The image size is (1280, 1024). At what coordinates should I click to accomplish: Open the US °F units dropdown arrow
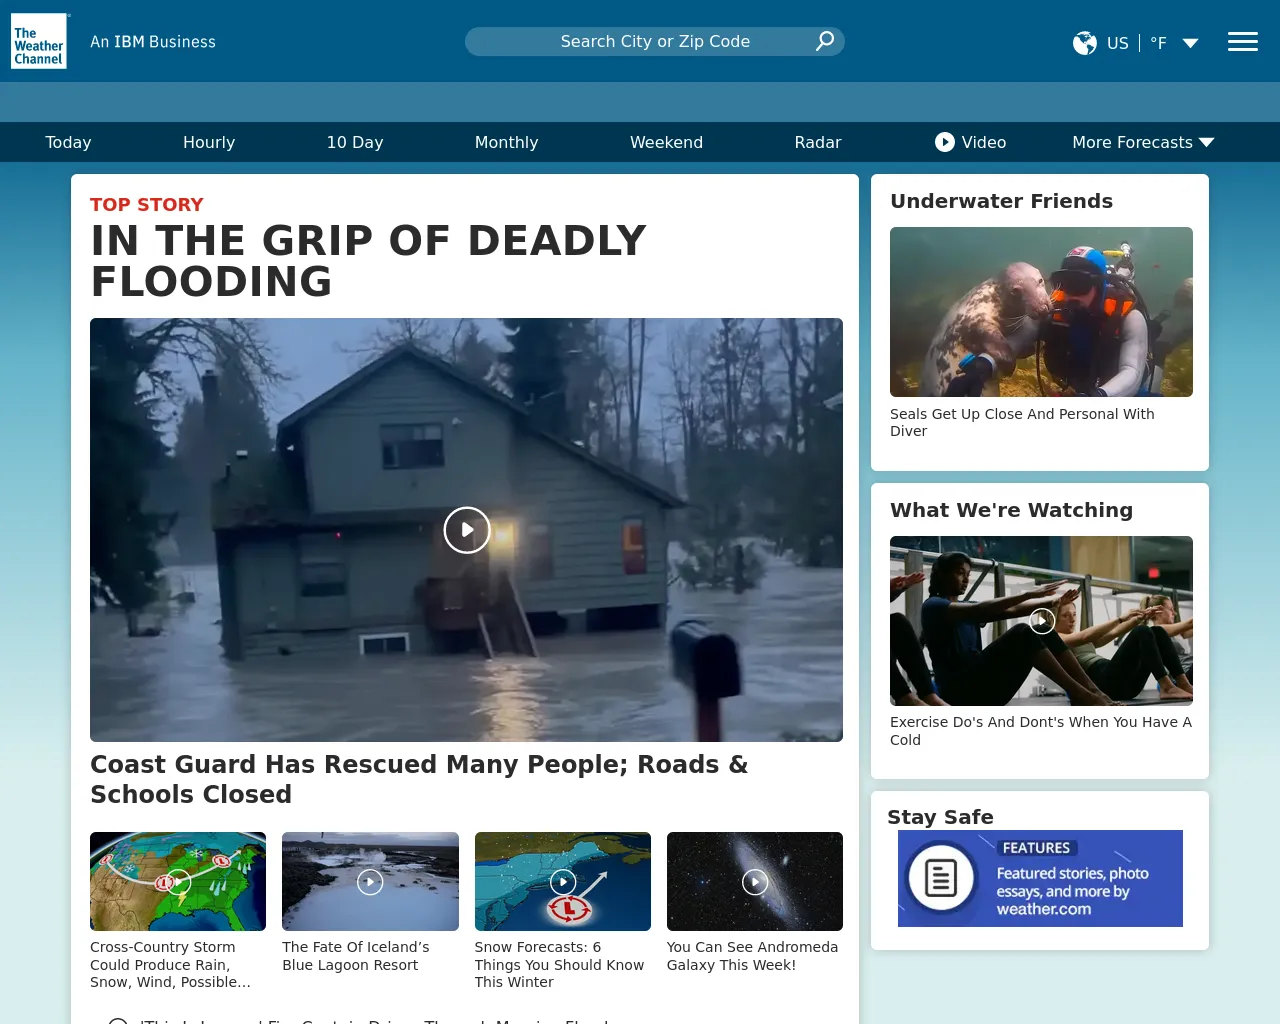(x=1190, y=43)
